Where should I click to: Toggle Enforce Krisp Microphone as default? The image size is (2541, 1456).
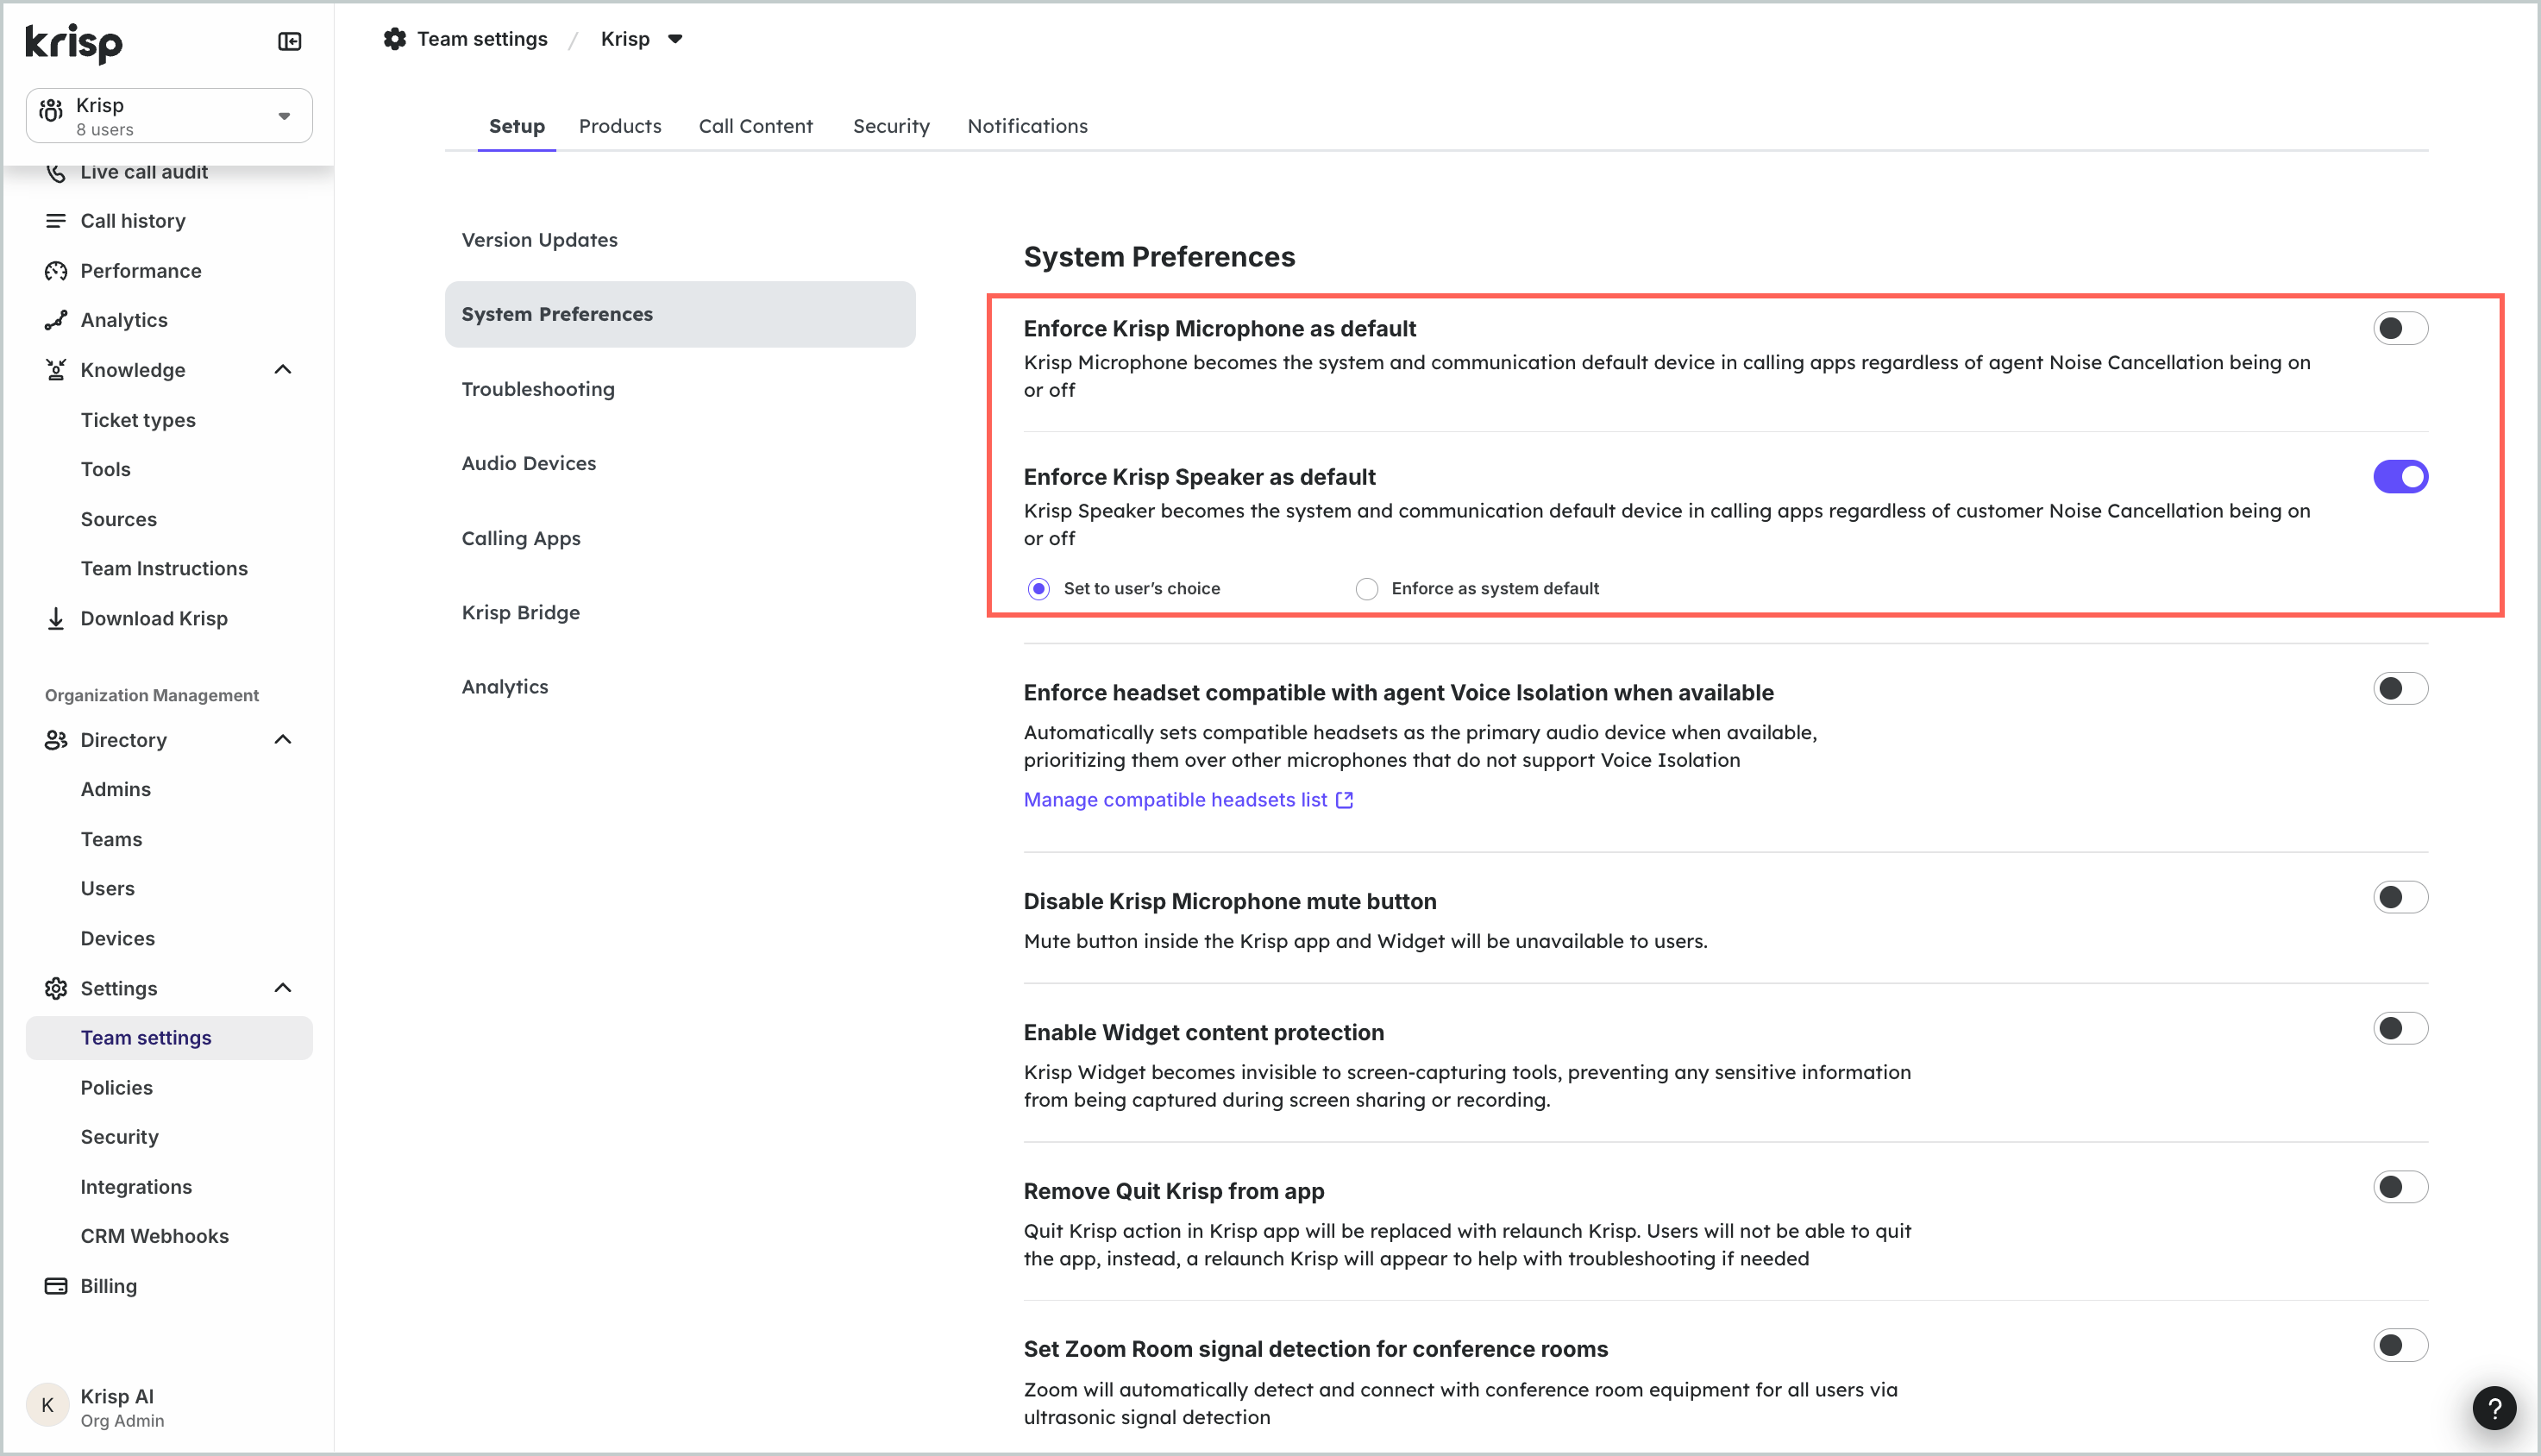coord(2400,328)
